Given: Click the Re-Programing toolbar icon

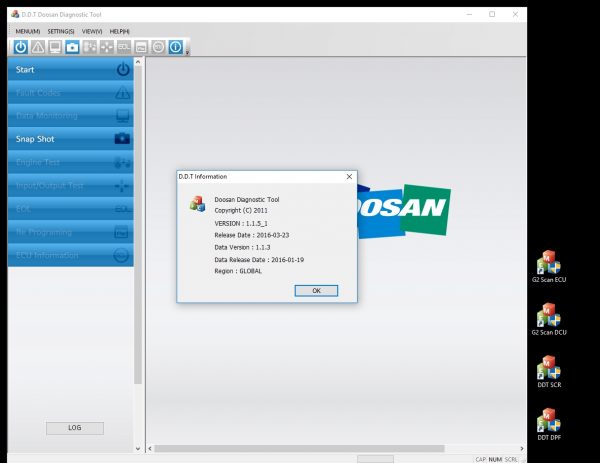Looking at the screenshot, I should click(x=141, y=47).
